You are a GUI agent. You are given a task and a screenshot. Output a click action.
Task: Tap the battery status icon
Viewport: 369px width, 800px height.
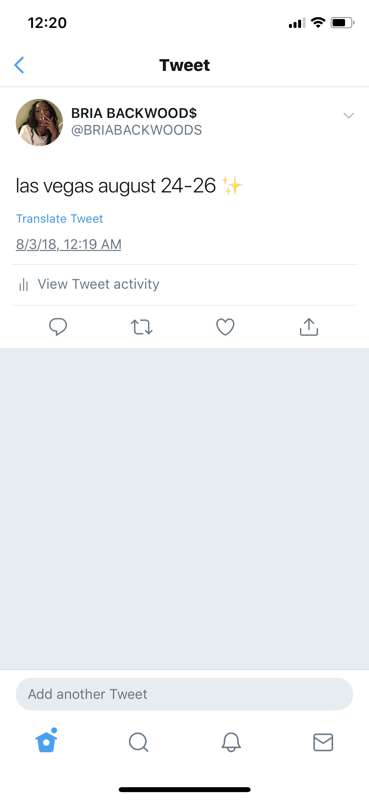tap(342, 22)
